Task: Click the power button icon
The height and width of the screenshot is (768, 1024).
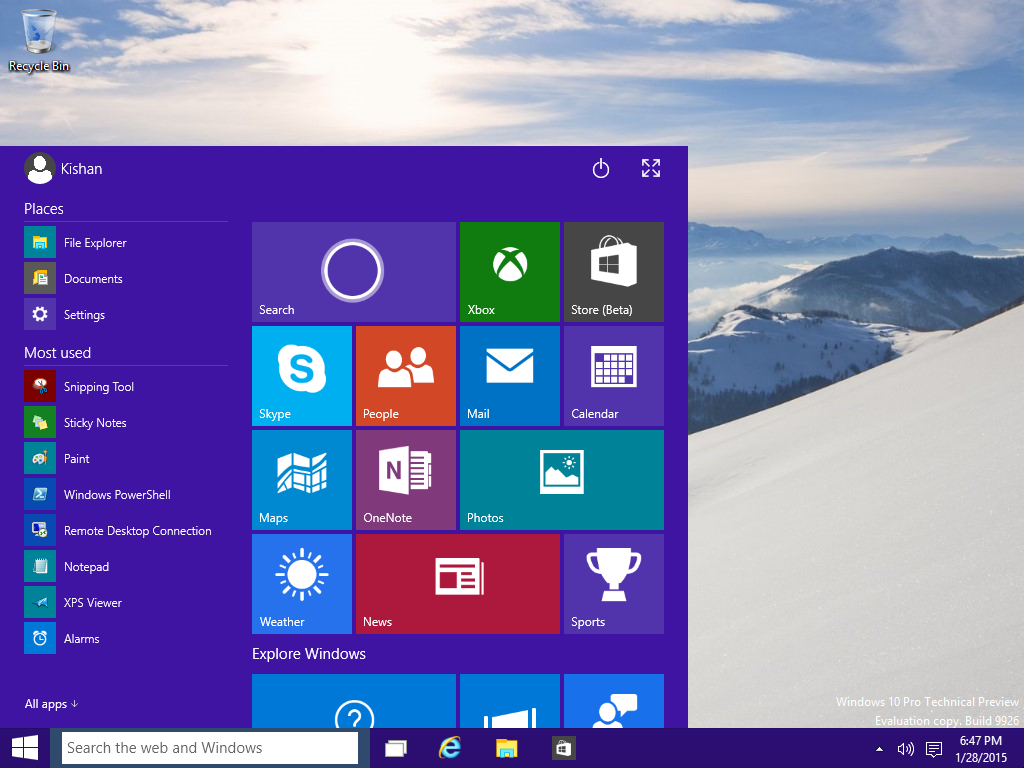Action: [x=601, y=168]
